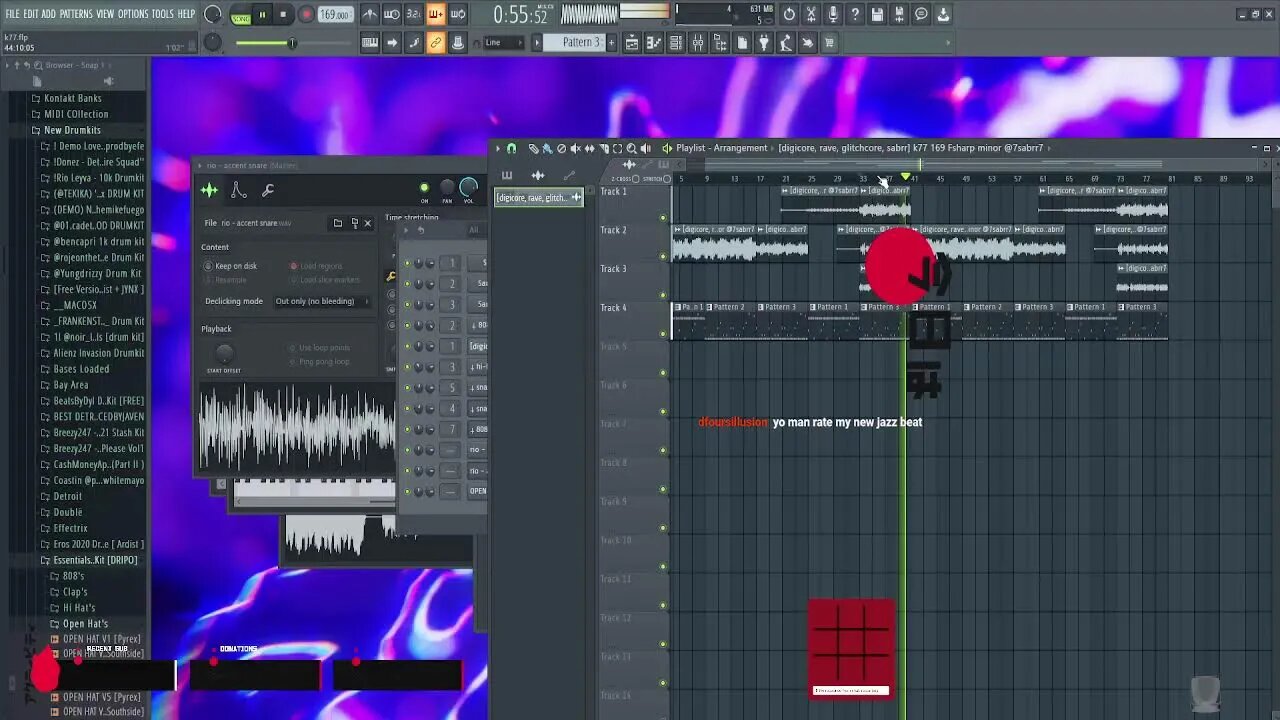
Task: Mute Track 4 green light
Action: [x=662, y=334]
